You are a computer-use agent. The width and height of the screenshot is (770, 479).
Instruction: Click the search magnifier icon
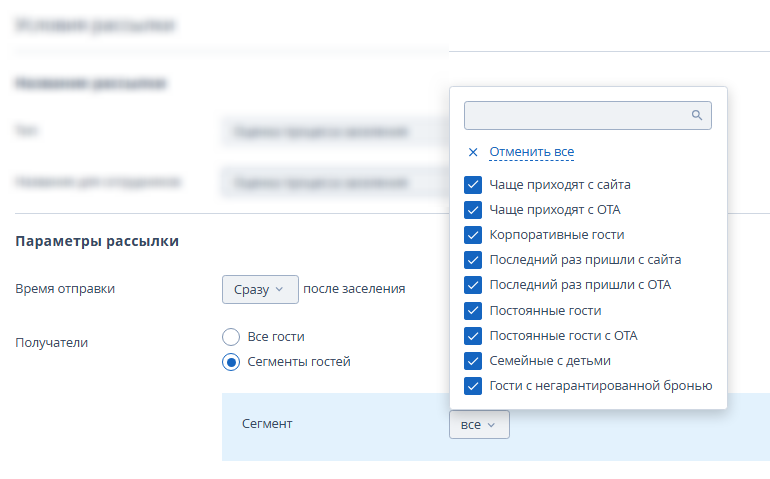coord(697,115)
